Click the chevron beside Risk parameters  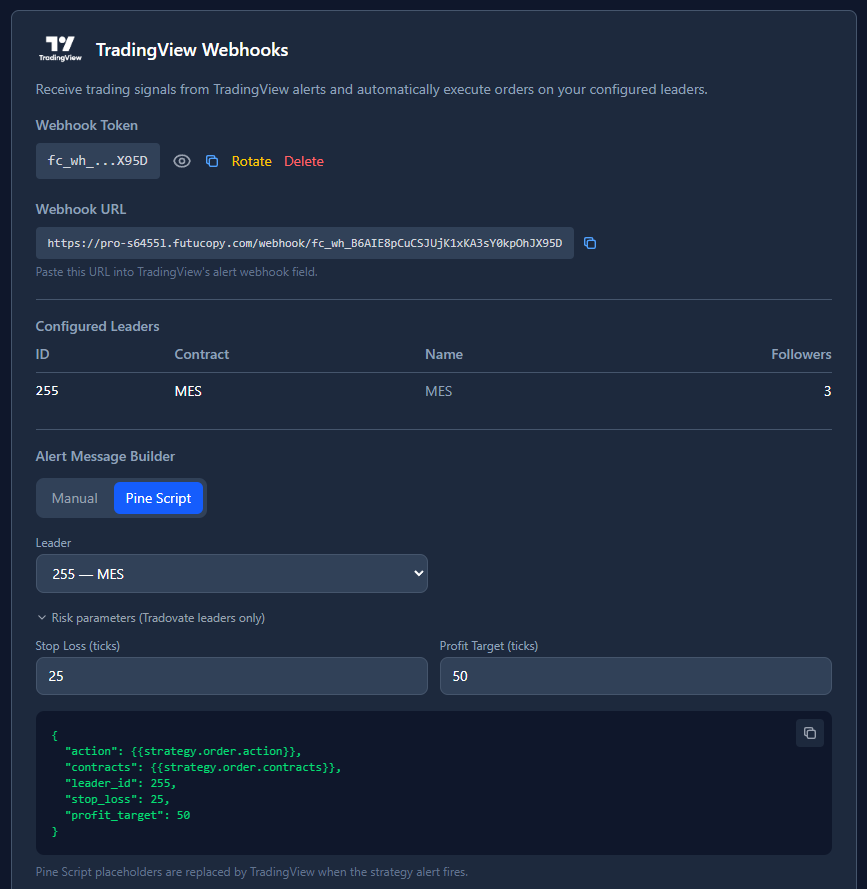[41, 617]
